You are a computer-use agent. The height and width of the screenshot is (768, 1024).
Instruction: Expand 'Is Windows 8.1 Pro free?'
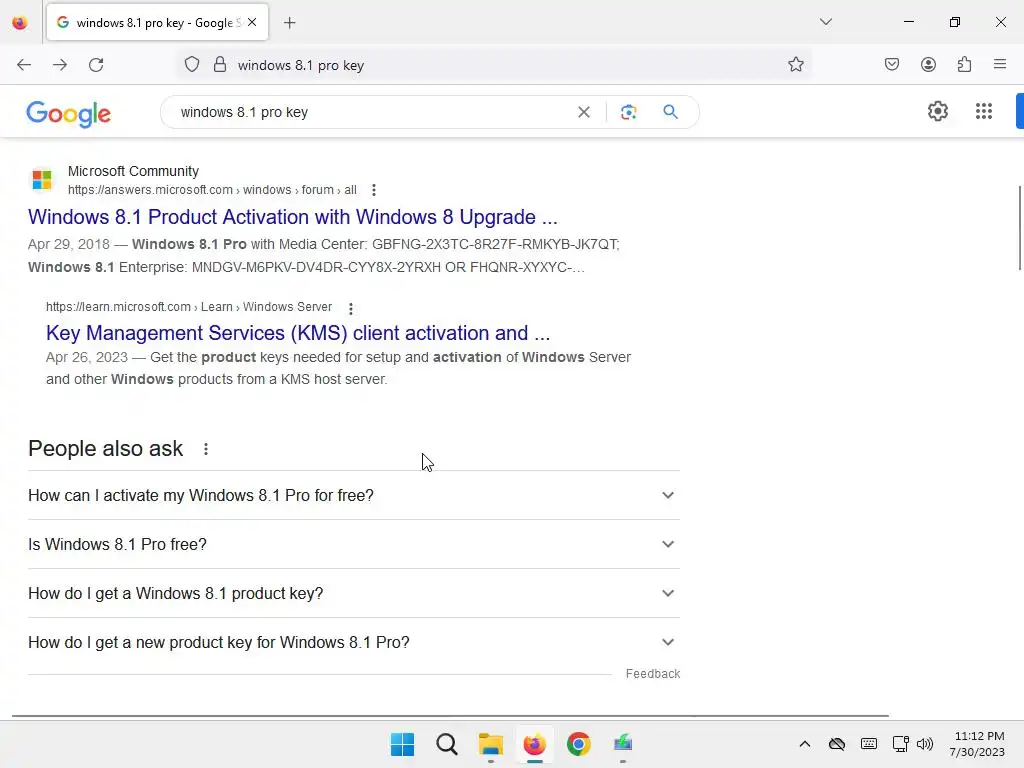coord(353,545)
